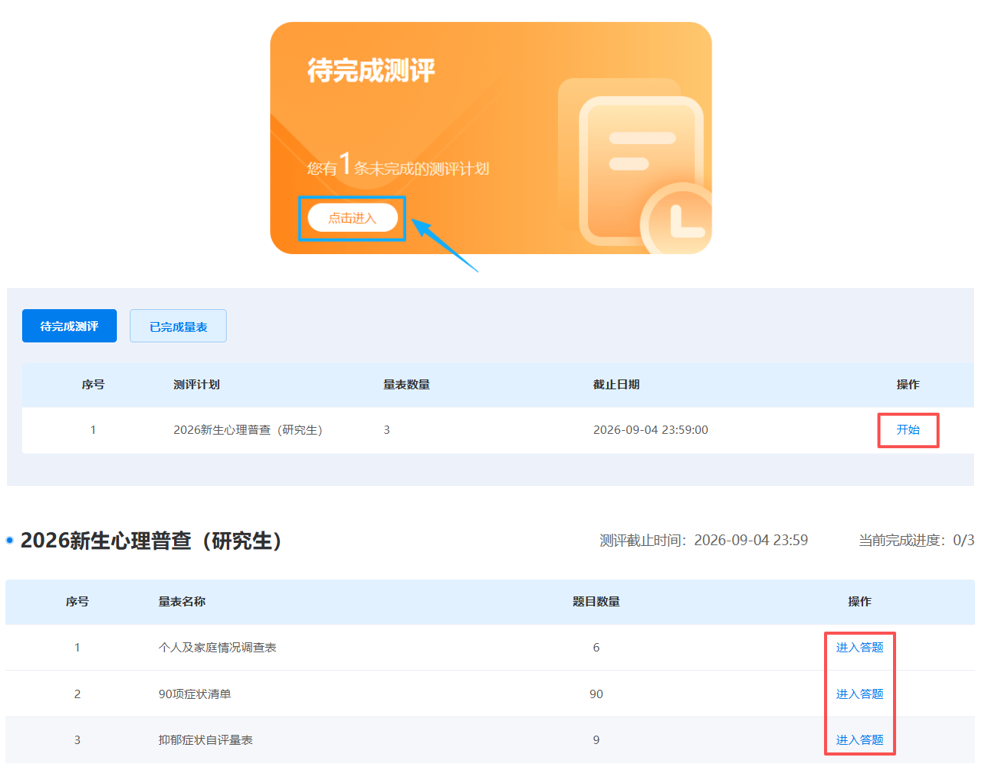Switch to the 待完成测评 tab
The height and width of the screenshot is (779, 986).
(69, 326)
